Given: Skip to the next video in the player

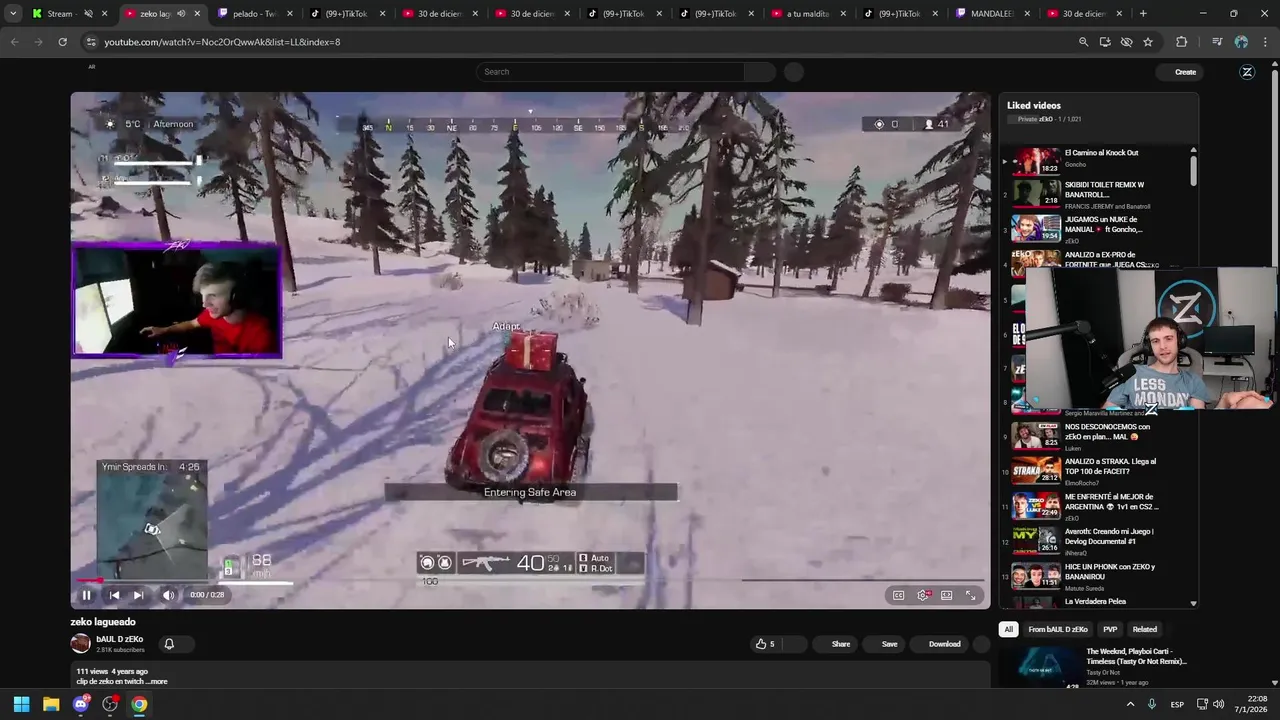Looking at the screenshot, I should pos(138,595).
